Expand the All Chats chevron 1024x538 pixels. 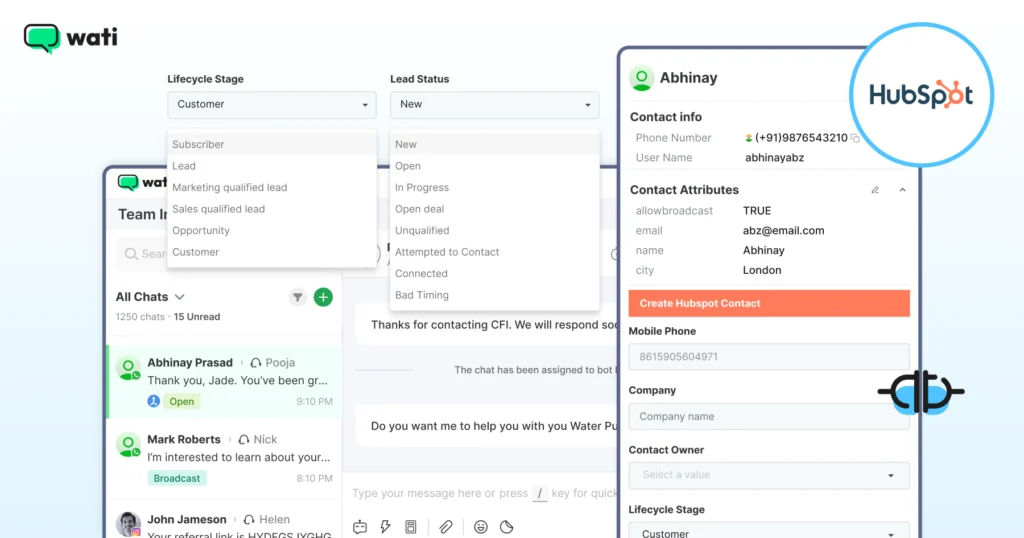click(180, 297)
